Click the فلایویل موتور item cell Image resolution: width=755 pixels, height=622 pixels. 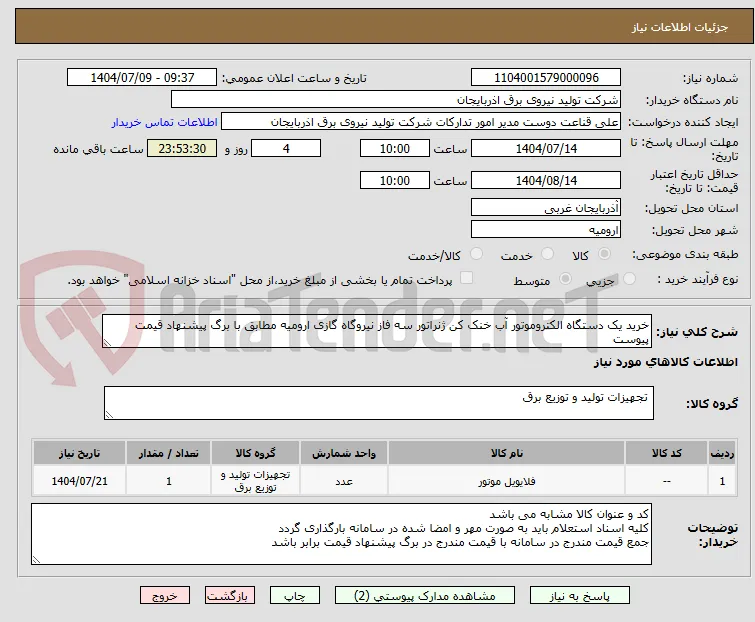tap(507, 480)
